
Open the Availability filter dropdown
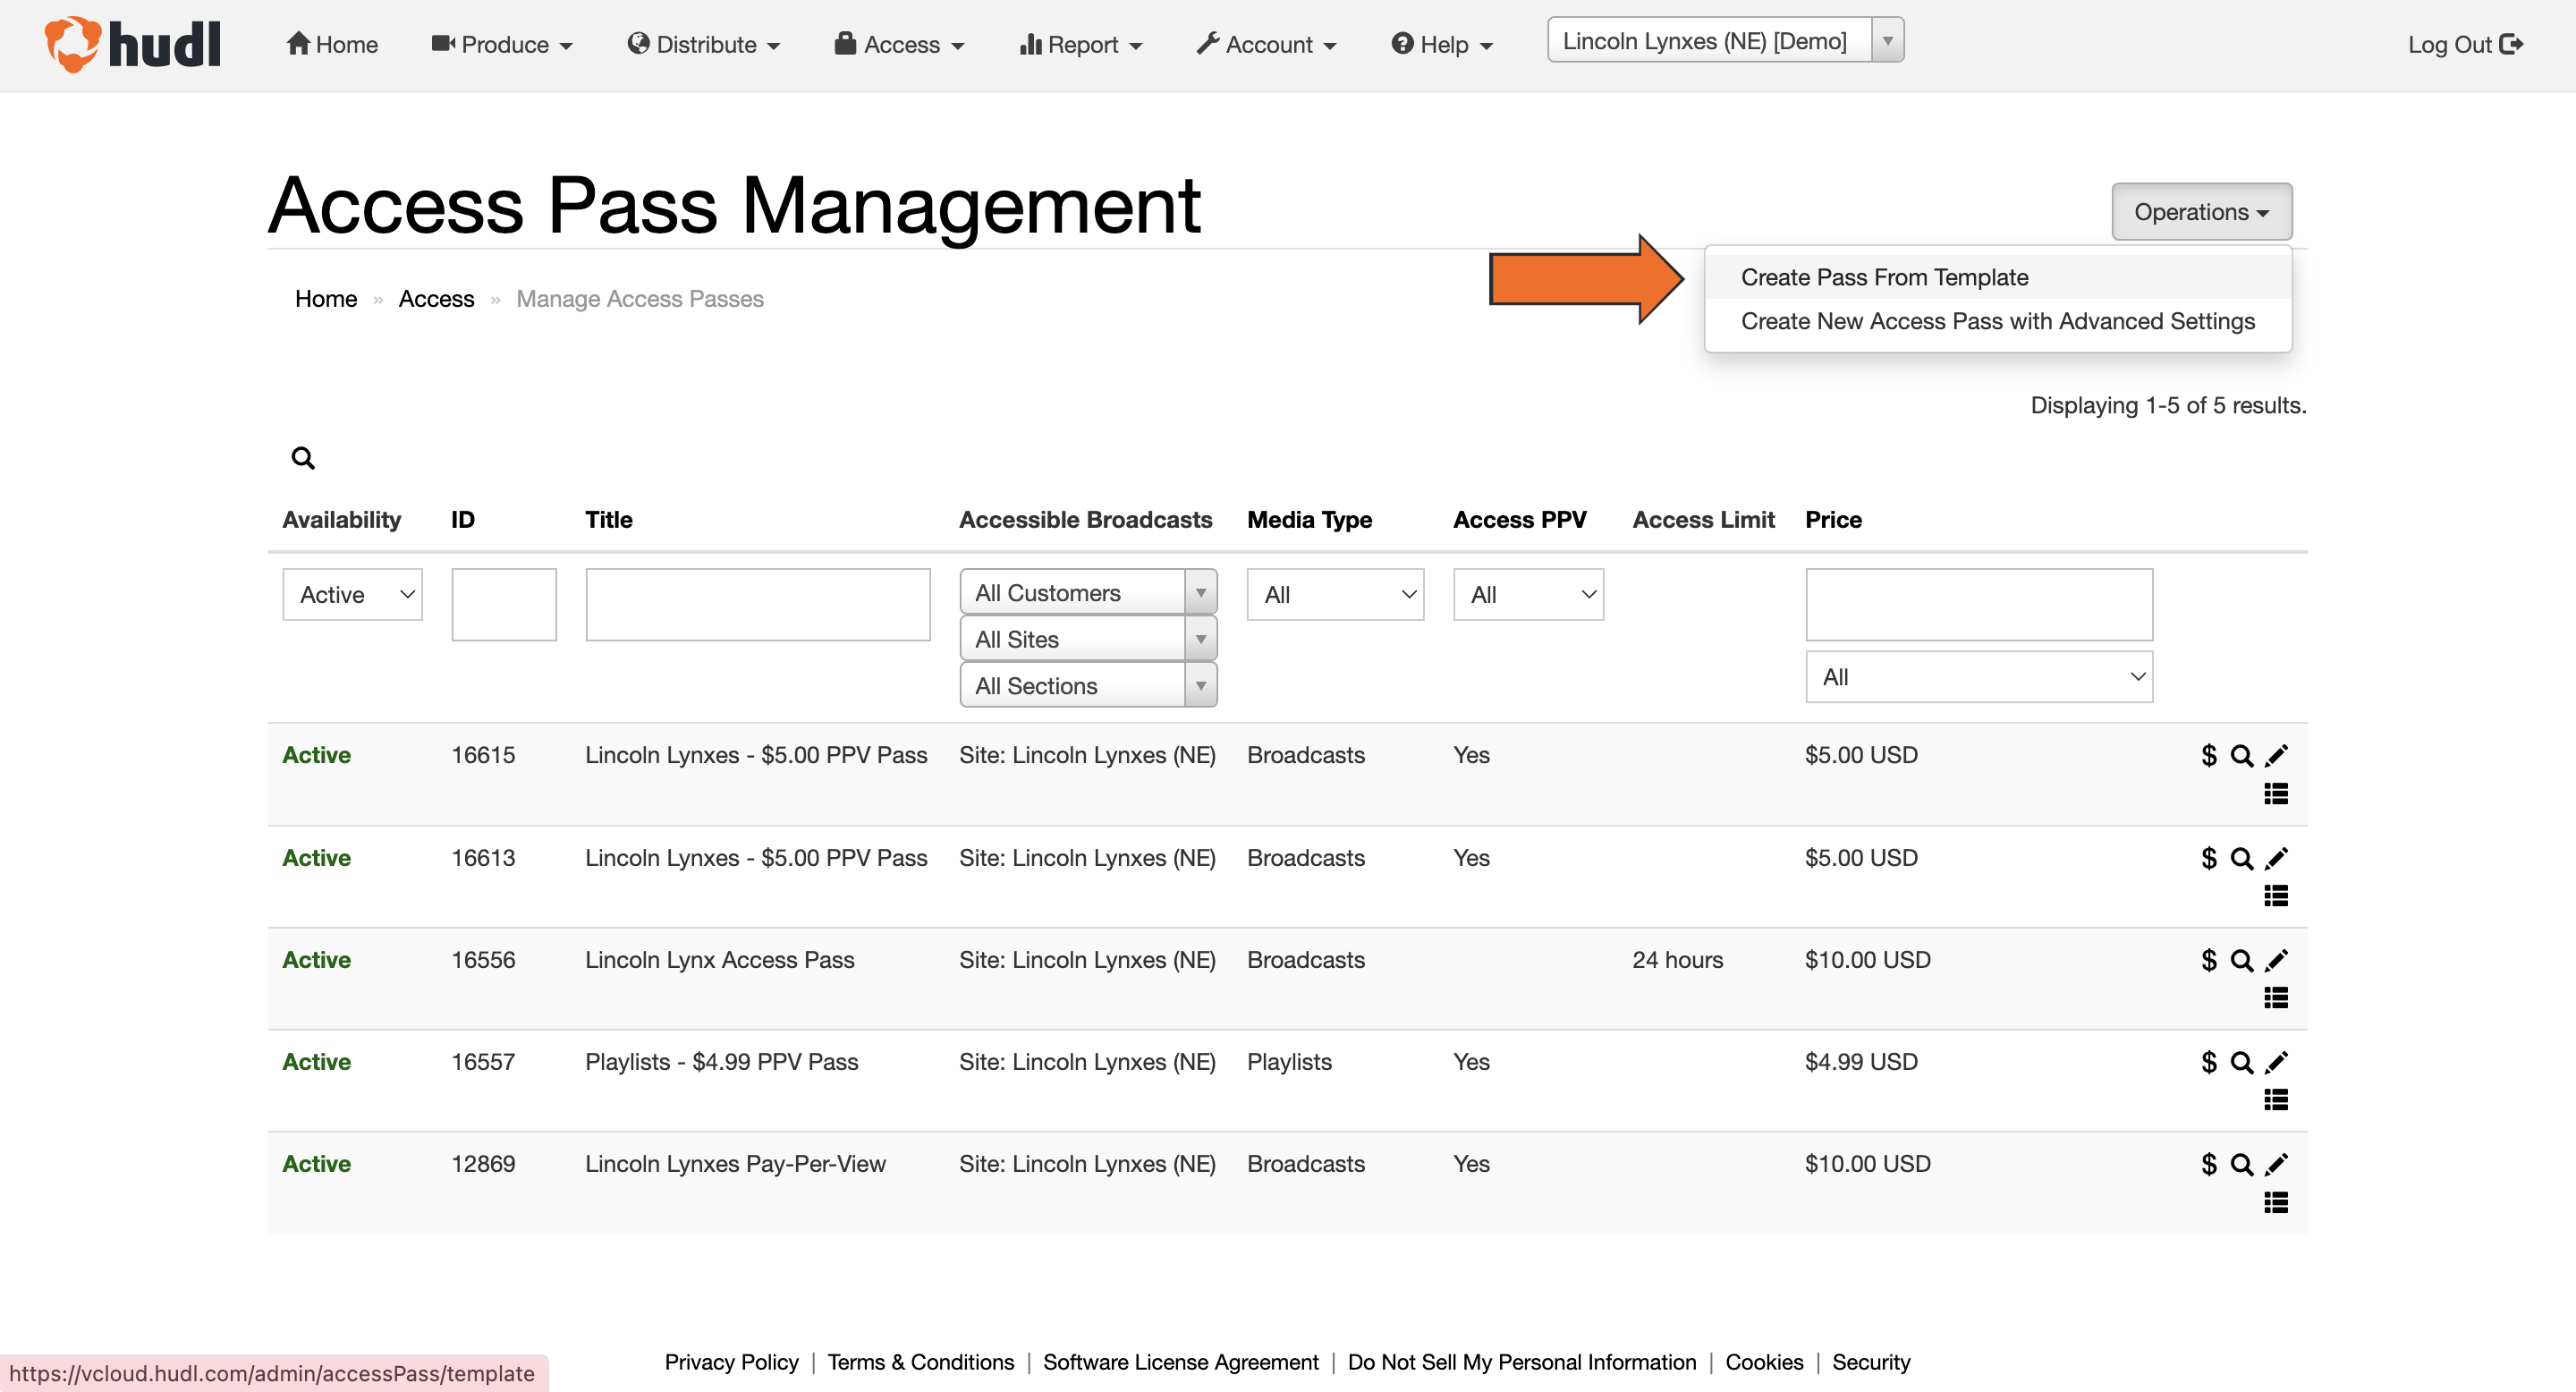(x=352, y=594)
